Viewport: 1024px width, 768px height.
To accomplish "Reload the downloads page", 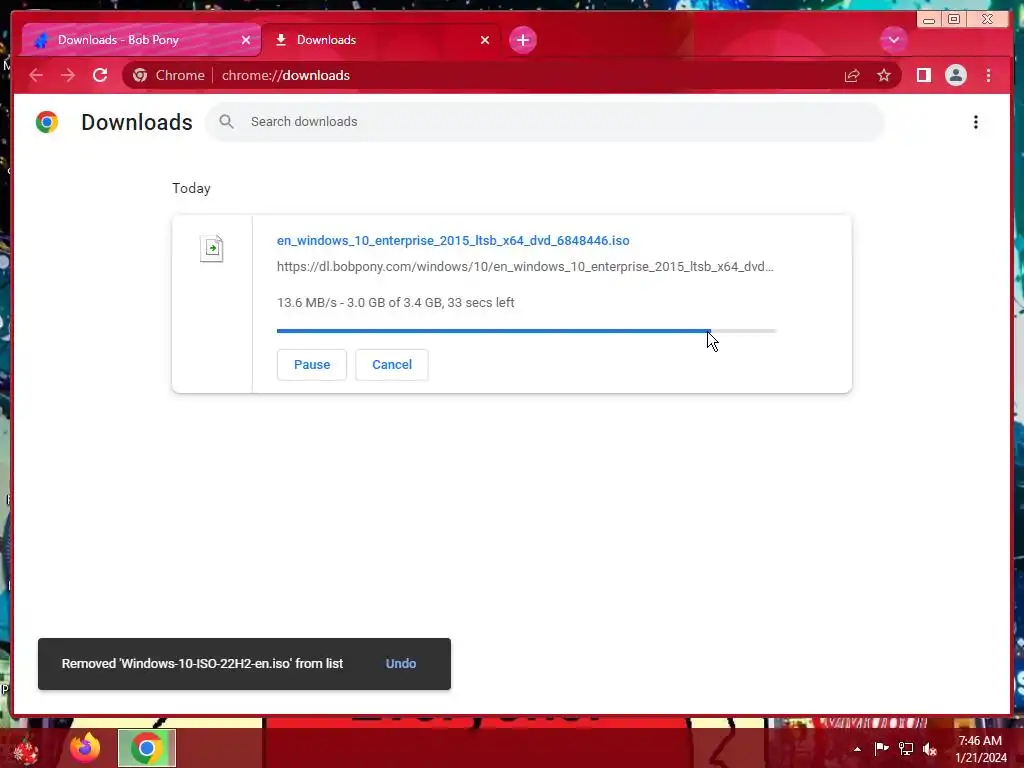I will click(x=100, y=75).
